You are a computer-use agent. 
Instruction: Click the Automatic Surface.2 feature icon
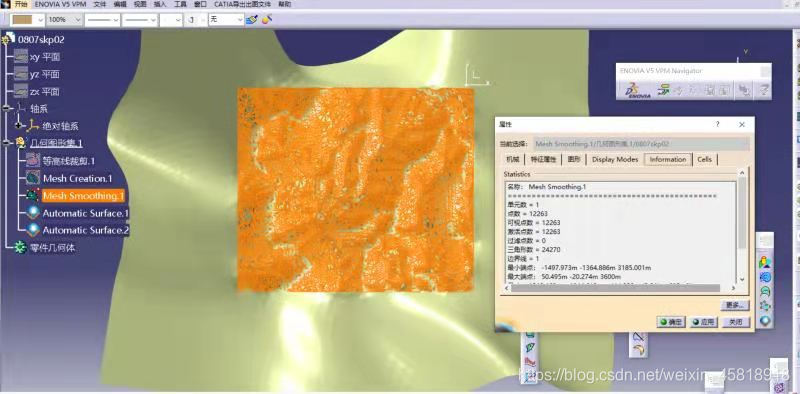click(33, 230)
